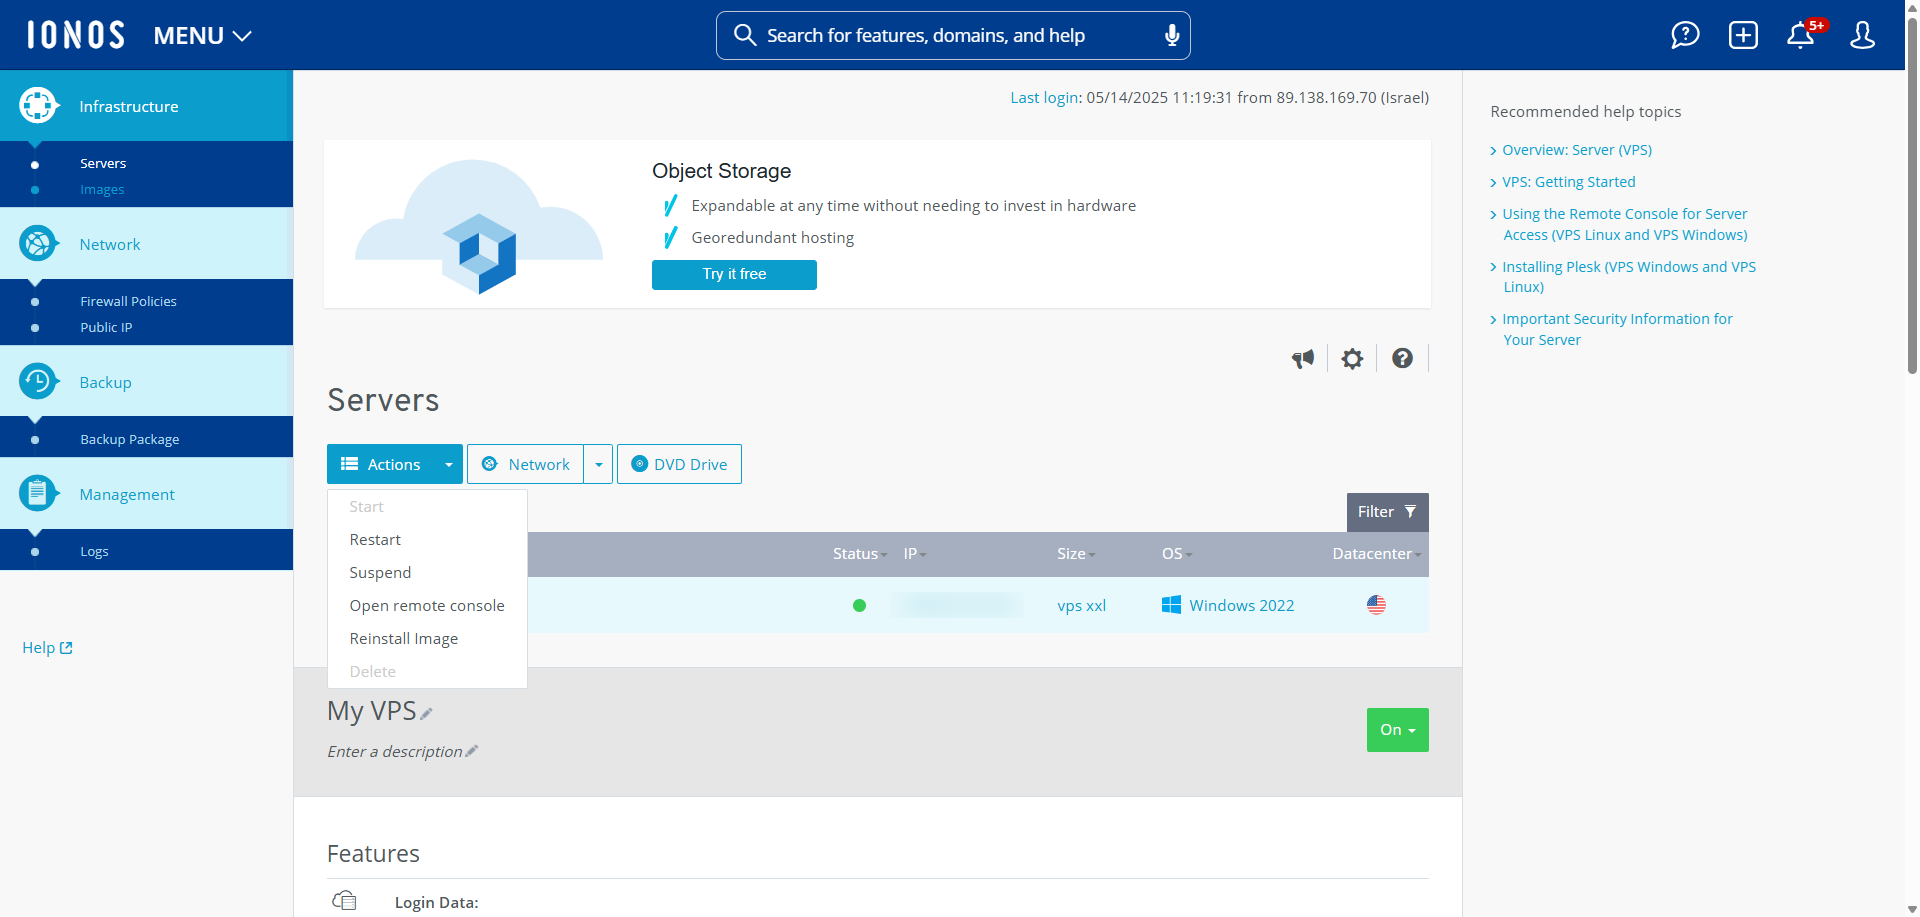
Task: Toggle the Actions dropdown arrow
Action: [x=449, y=464]
